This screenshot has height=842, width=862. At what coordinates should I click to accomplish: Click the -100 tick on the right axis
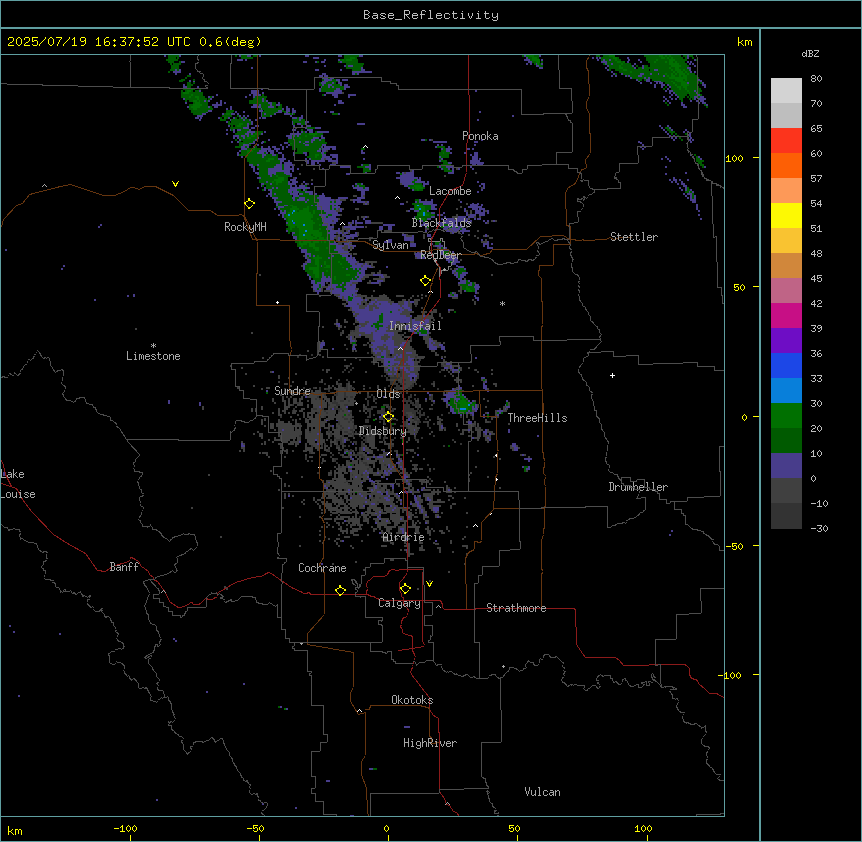point(731,675)
